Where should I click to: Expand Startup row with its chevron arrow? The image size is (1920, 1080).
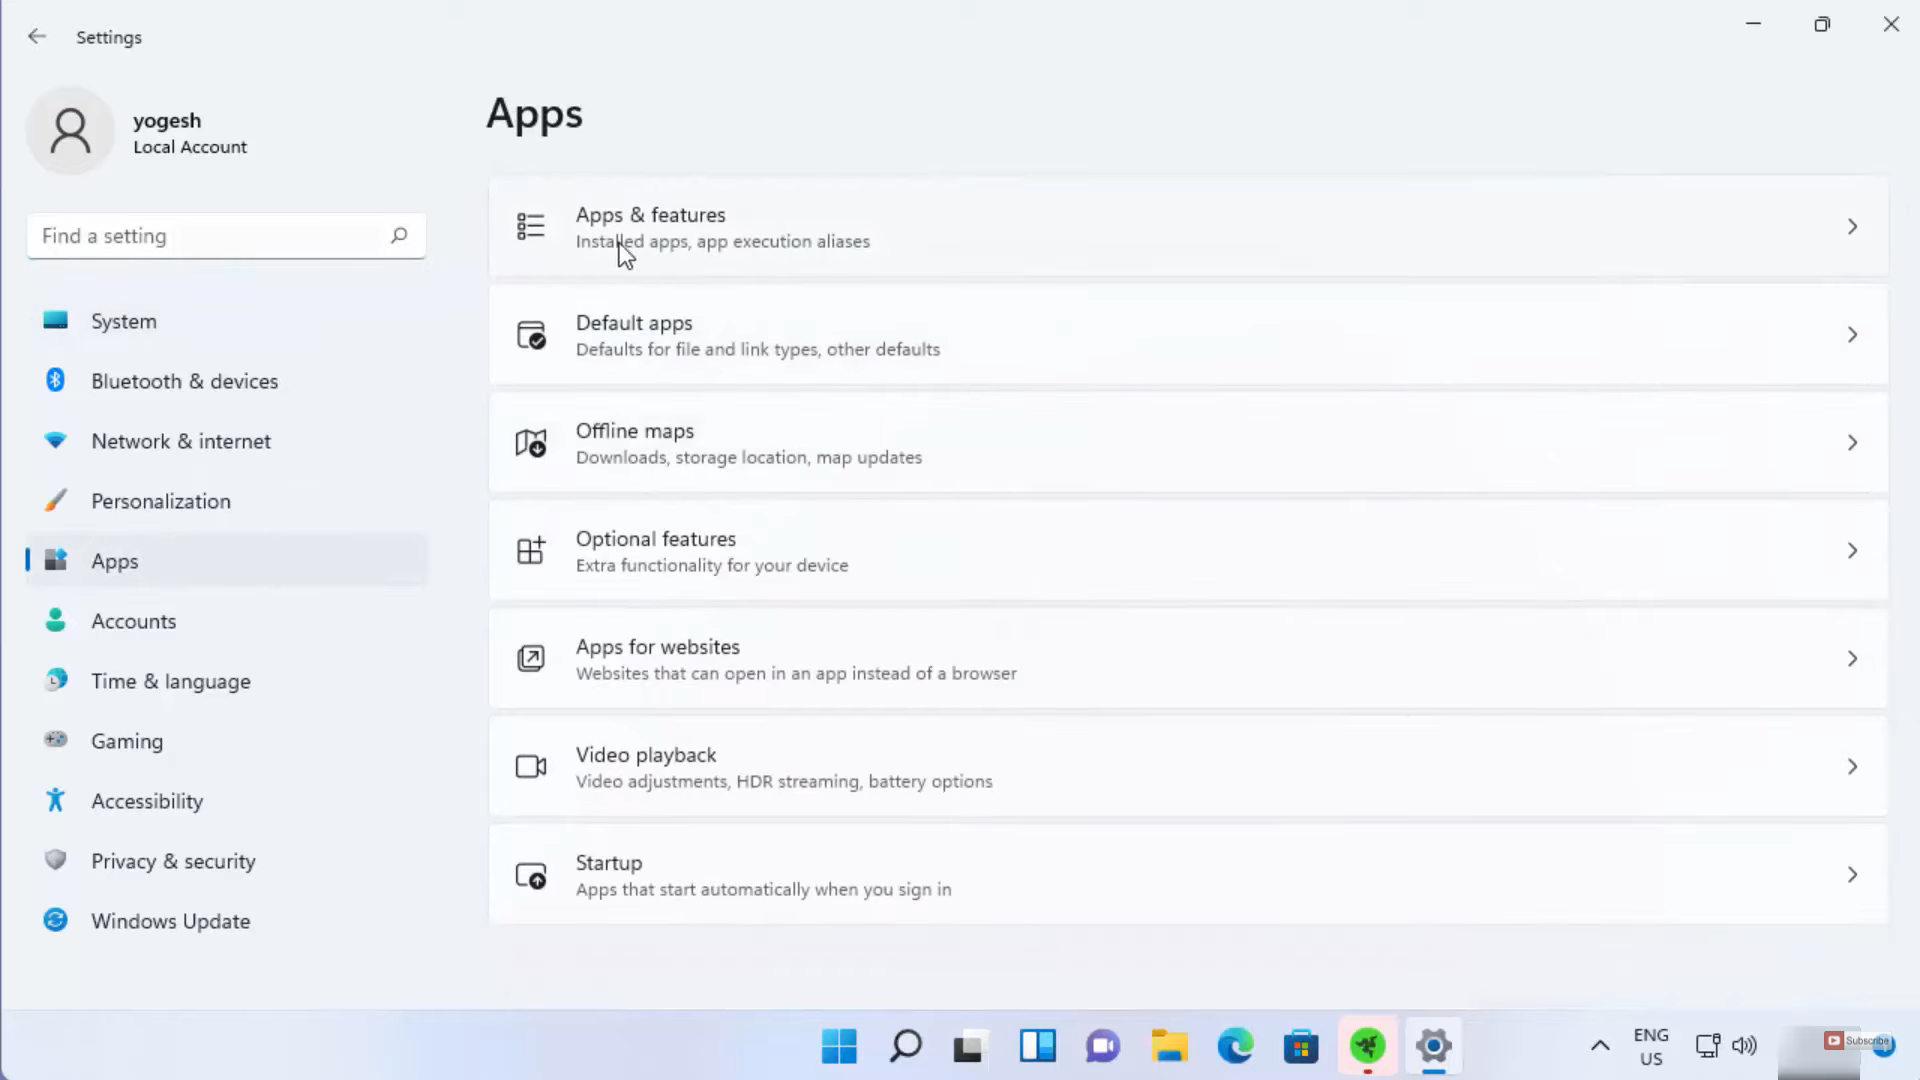(1852, 875)
